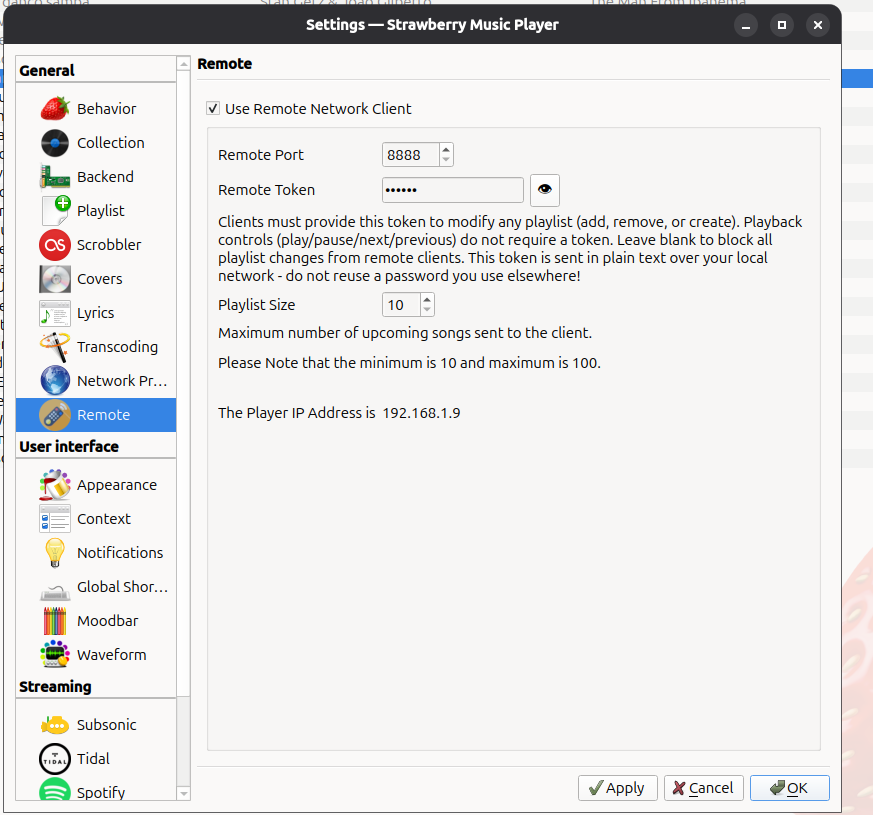Select the Waveform icon
This screenshot has width=873, height=815.
pyautogui.click(x=55, y=655)
